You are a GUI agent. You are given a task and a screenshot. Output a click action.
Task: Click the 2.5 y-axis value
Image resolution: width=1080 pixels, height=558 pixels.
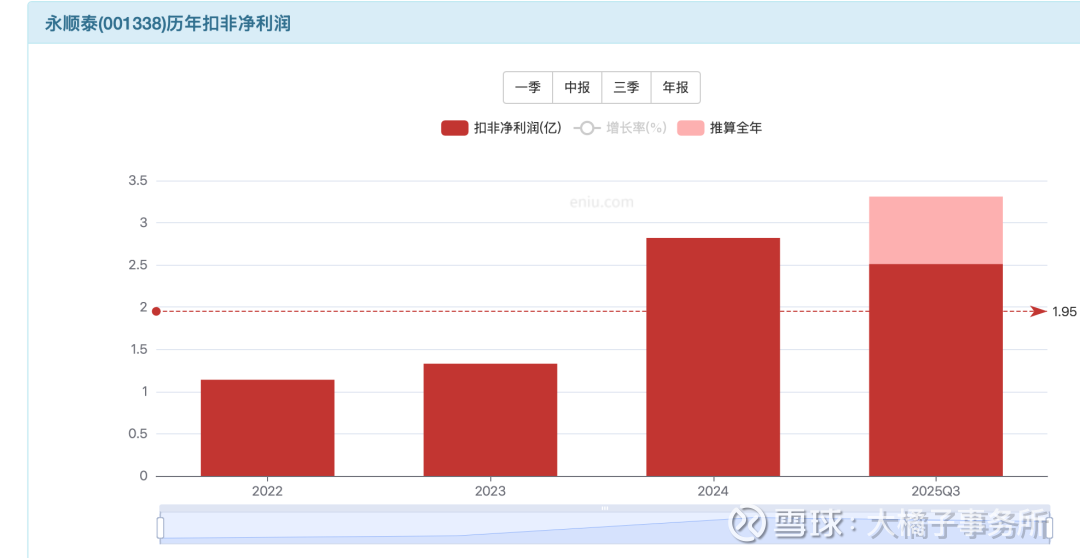[138, 265]
